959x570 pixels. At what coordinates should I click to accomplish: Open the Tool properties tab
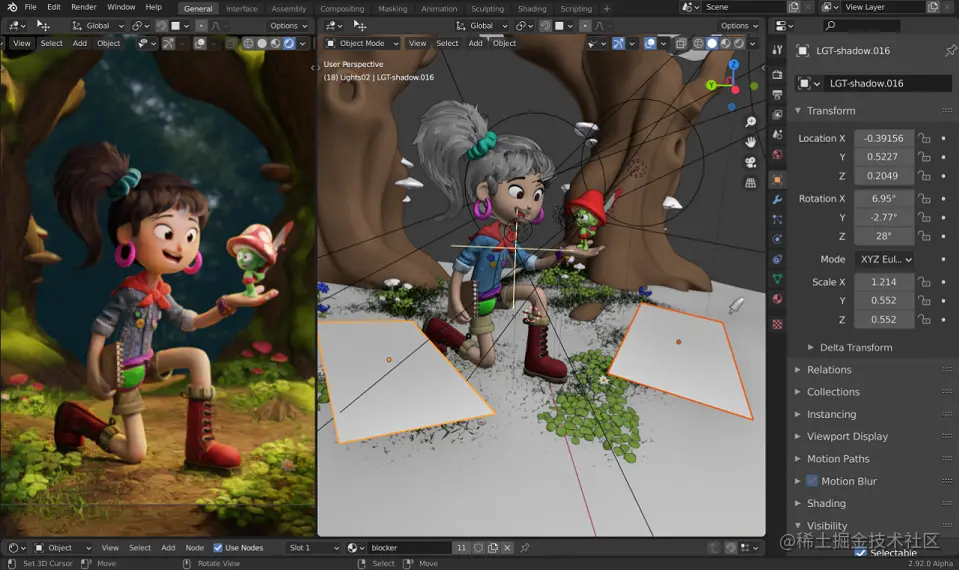[777, 50]
